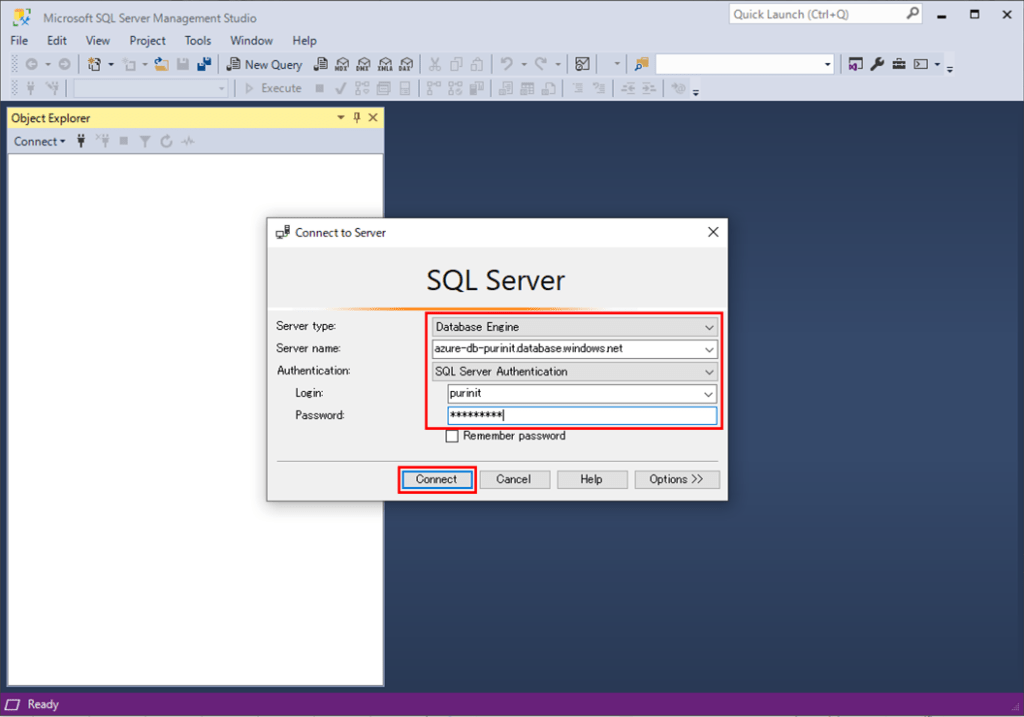The image size is (1024, 717).
Task: Pin the Object Explorer panel
Action: coord(356,117)
